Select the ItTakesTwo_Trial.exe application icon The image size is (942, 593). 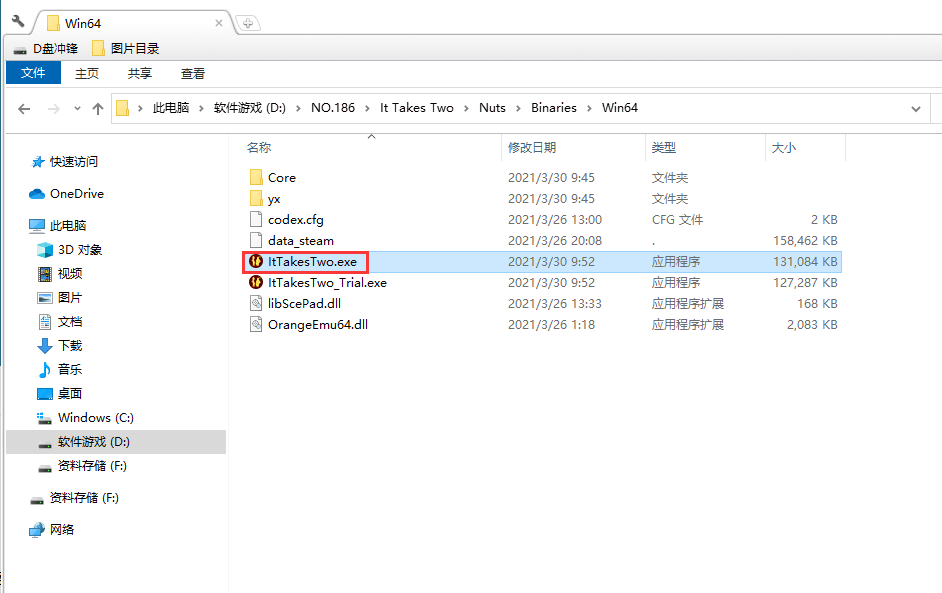coord(256,282)
